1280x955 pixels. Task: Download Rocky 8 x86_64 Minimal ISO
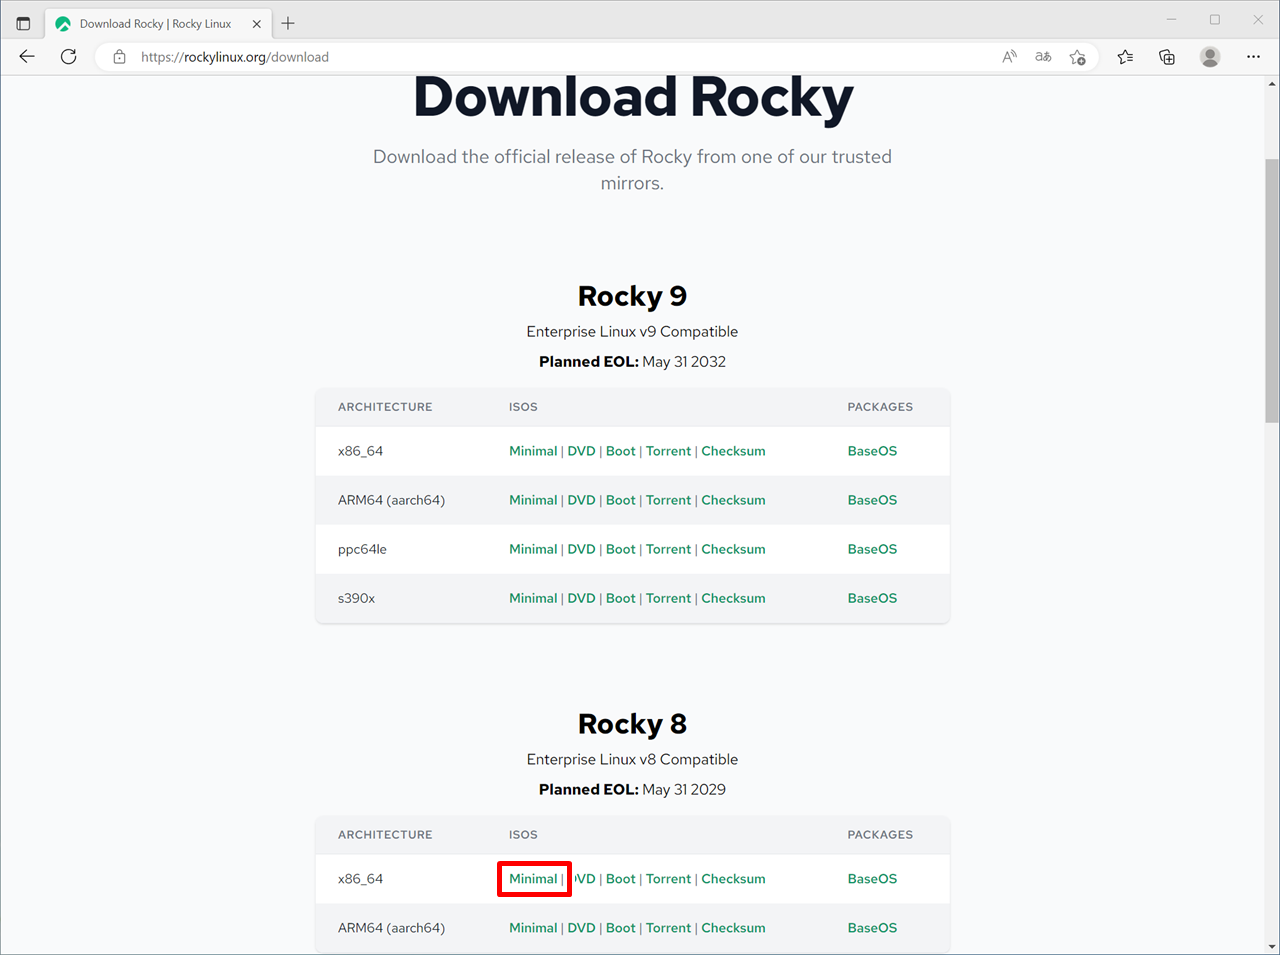point(533,879)
